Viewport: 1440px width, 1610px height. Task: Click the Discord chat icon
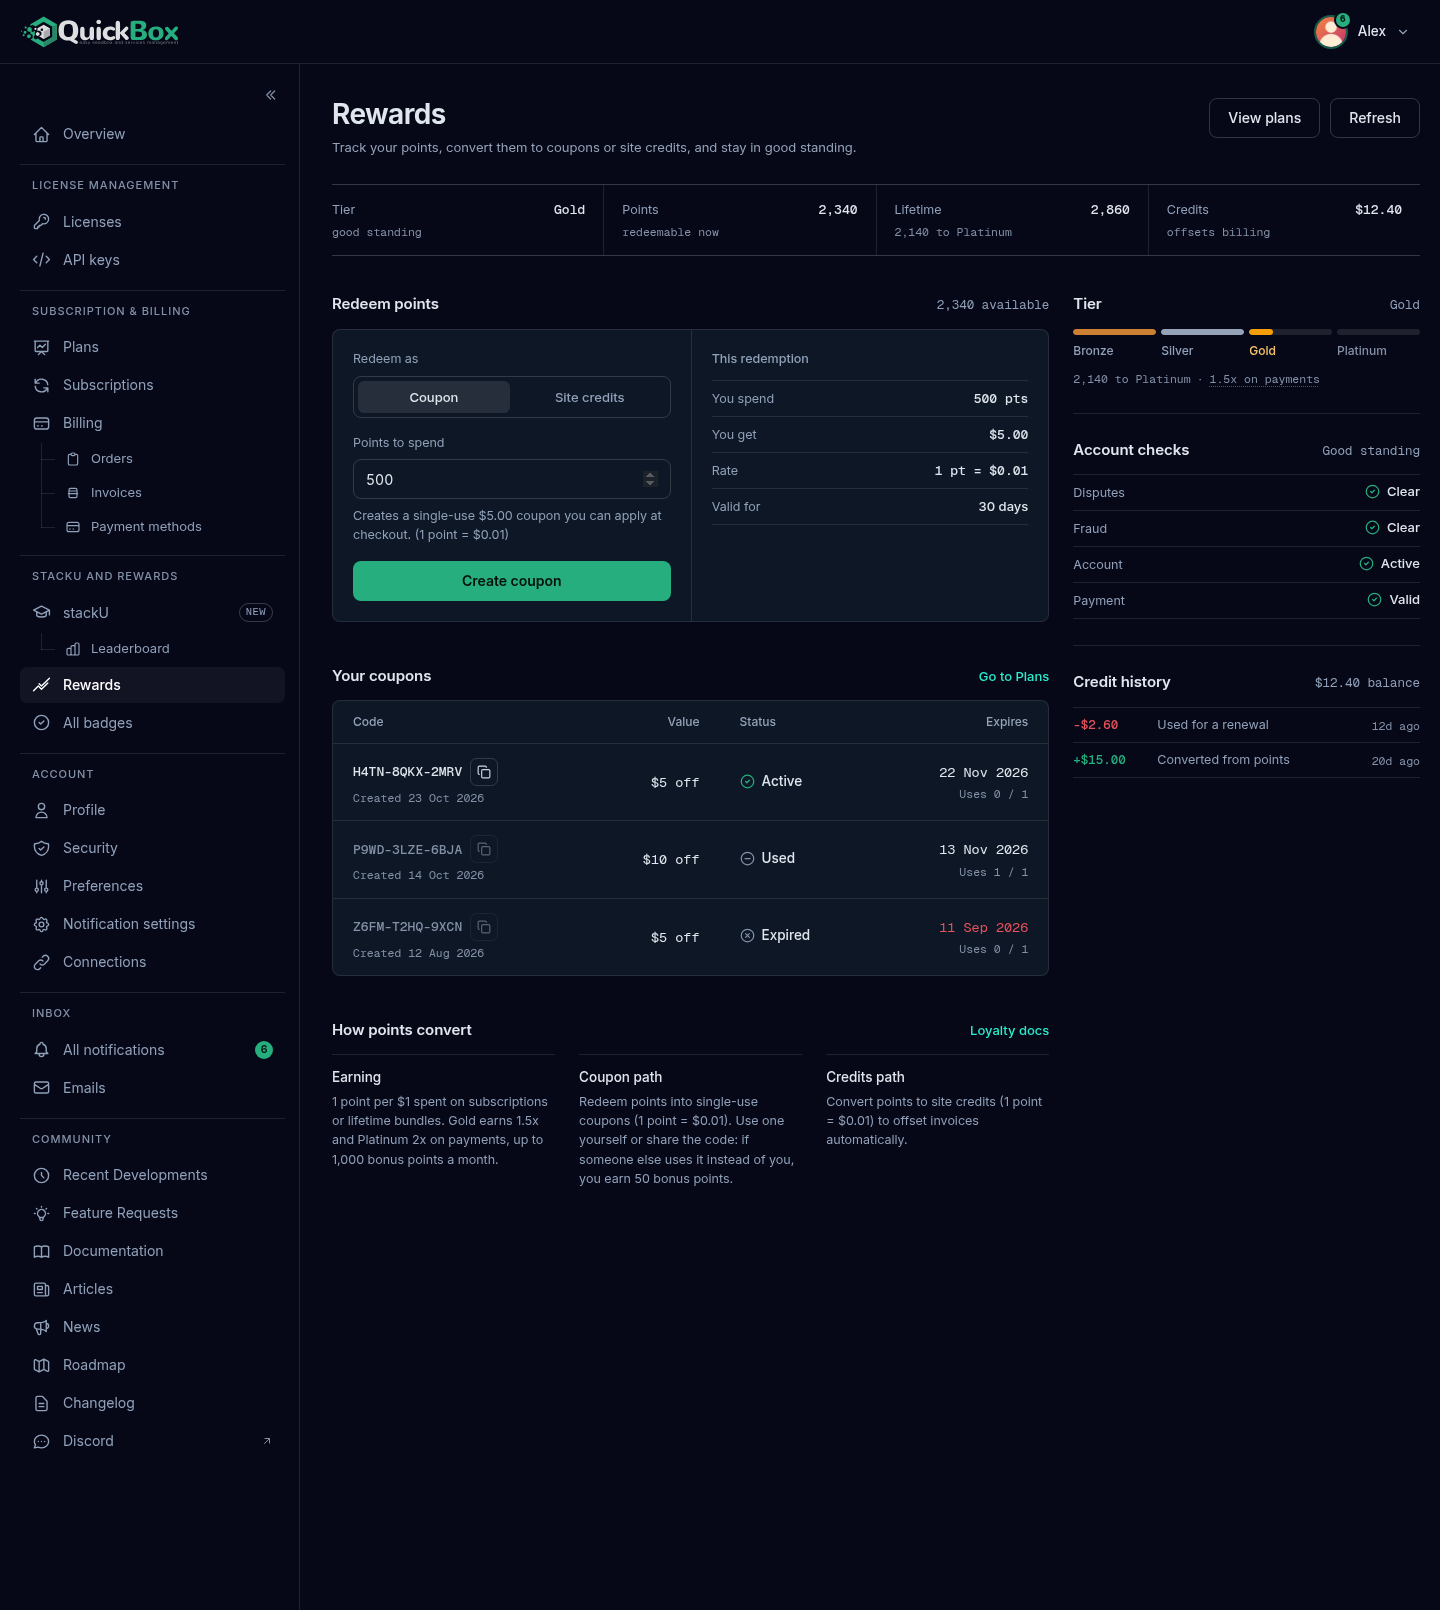click(42, 1441)
